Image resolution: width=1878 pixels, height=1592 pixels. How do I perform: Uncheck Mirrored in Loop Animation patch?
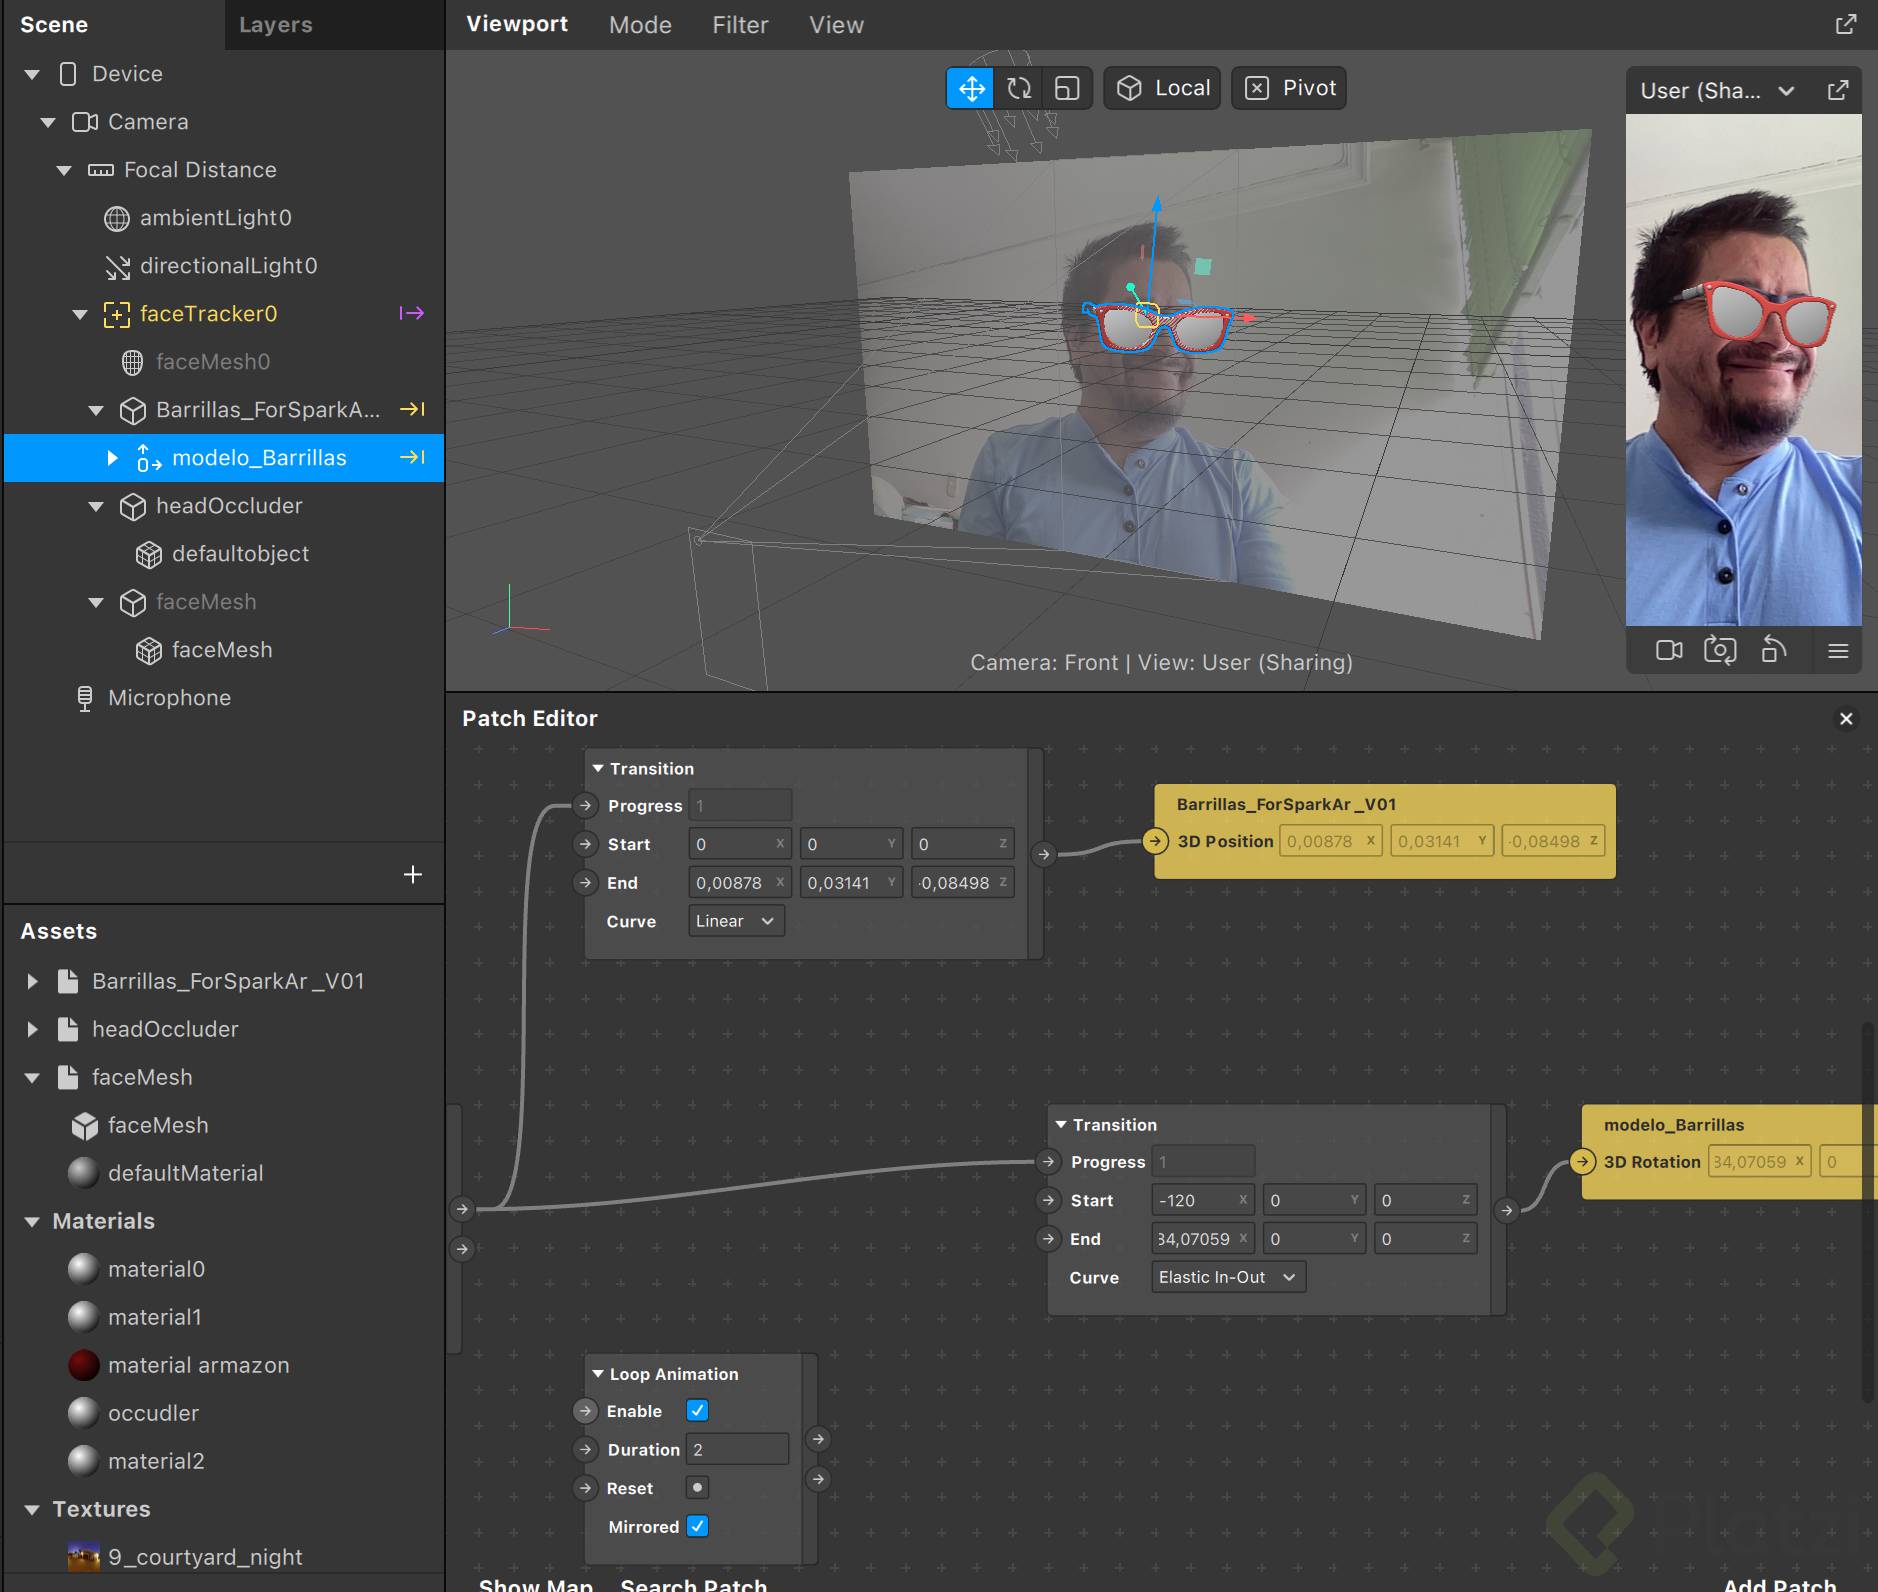point(697,1527)
